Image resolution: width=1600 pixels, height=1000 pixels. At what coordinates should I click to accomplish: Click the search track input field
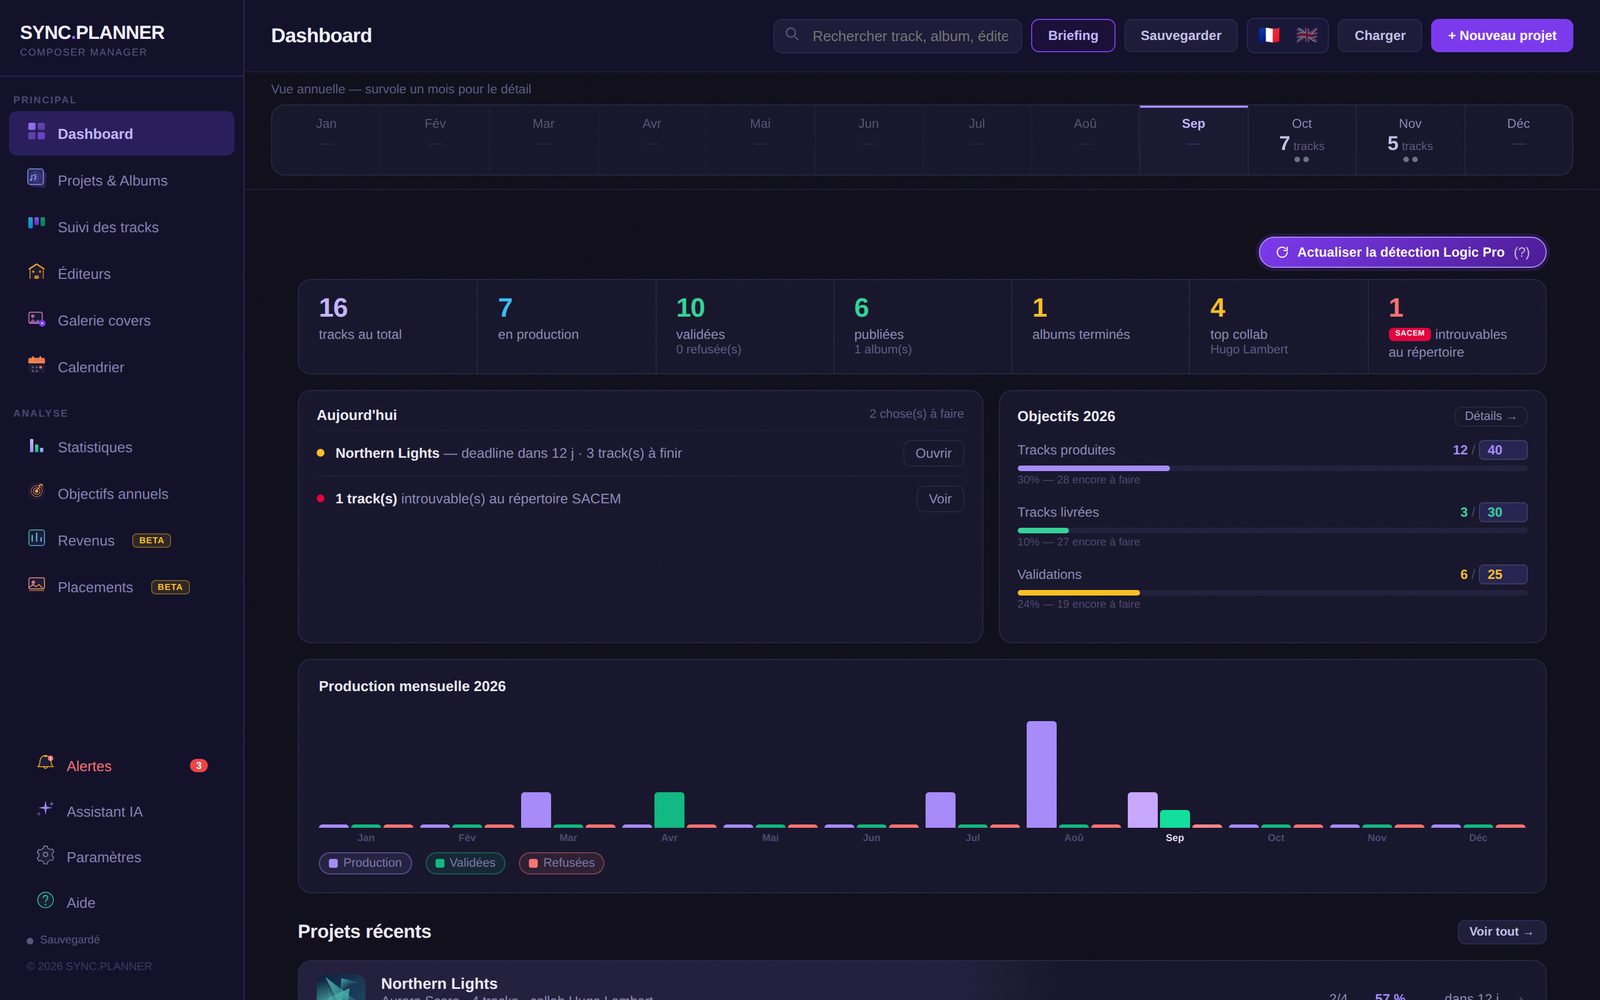coord(897,35)
